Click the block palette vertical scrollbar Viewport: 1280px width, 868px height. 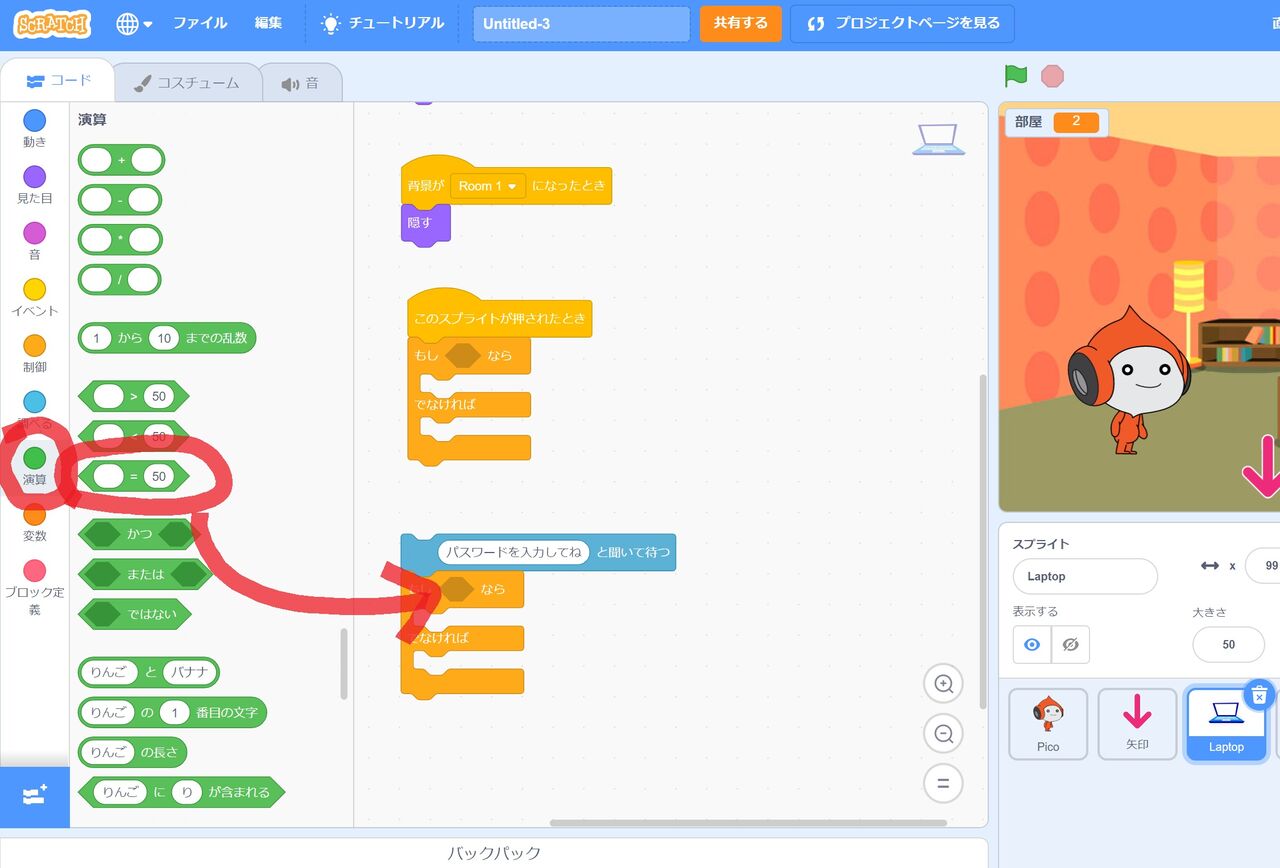point(344,664)
